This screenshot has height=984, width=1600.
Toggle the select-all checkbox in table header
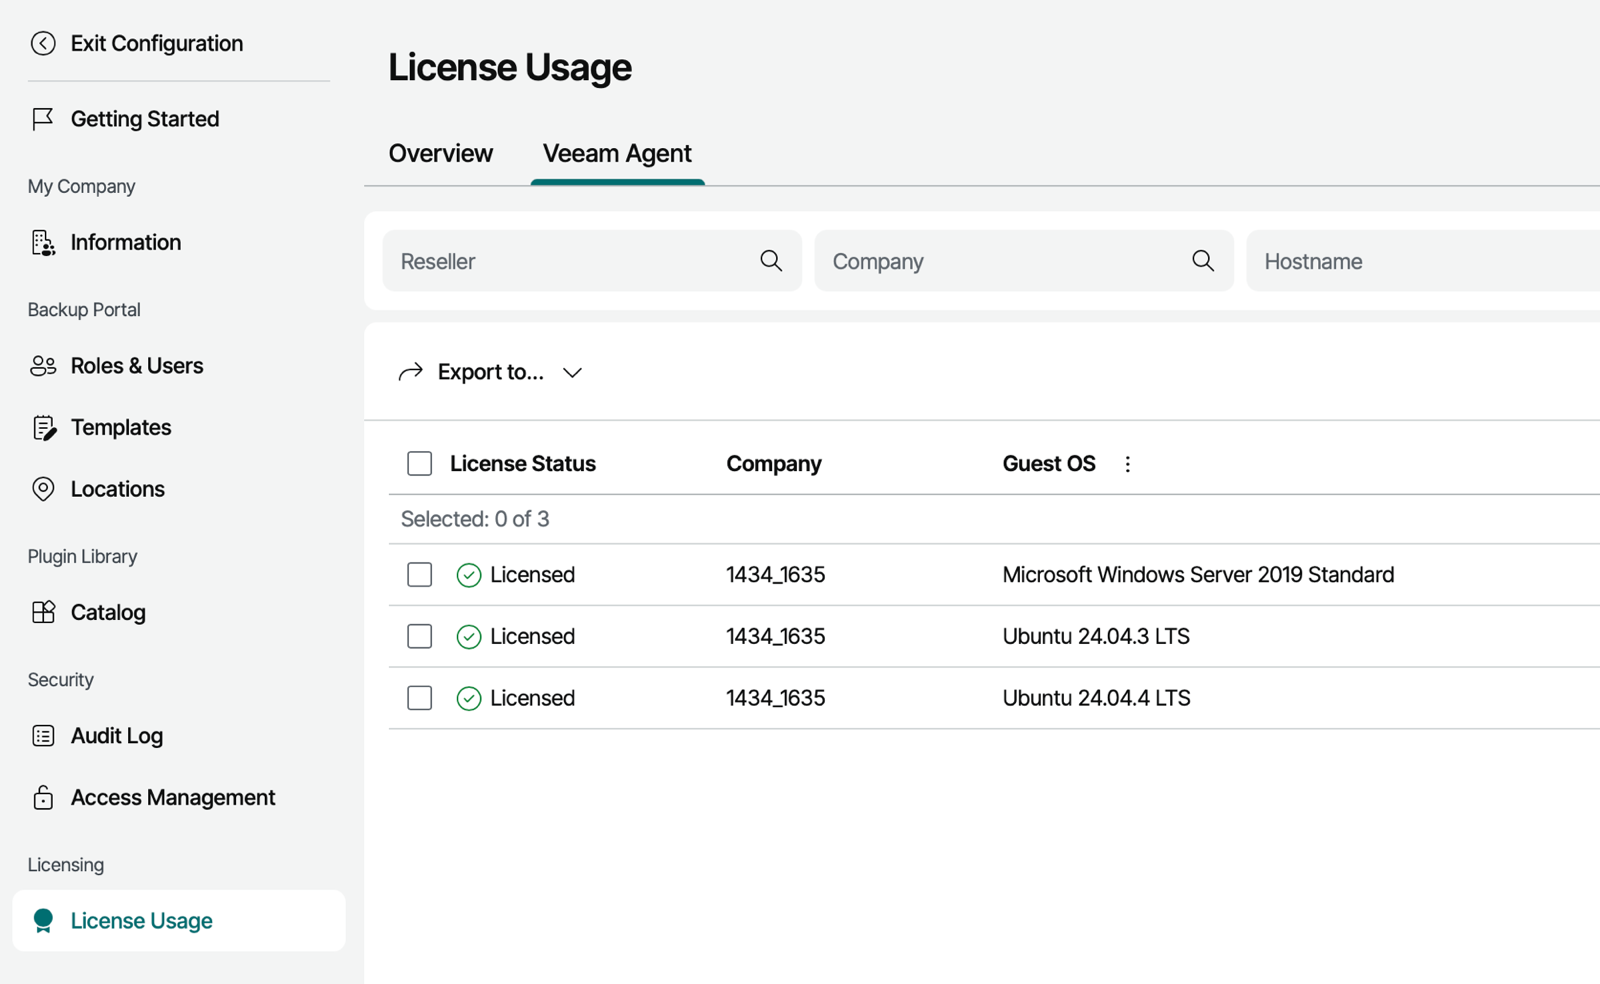(x=420, y=464)
